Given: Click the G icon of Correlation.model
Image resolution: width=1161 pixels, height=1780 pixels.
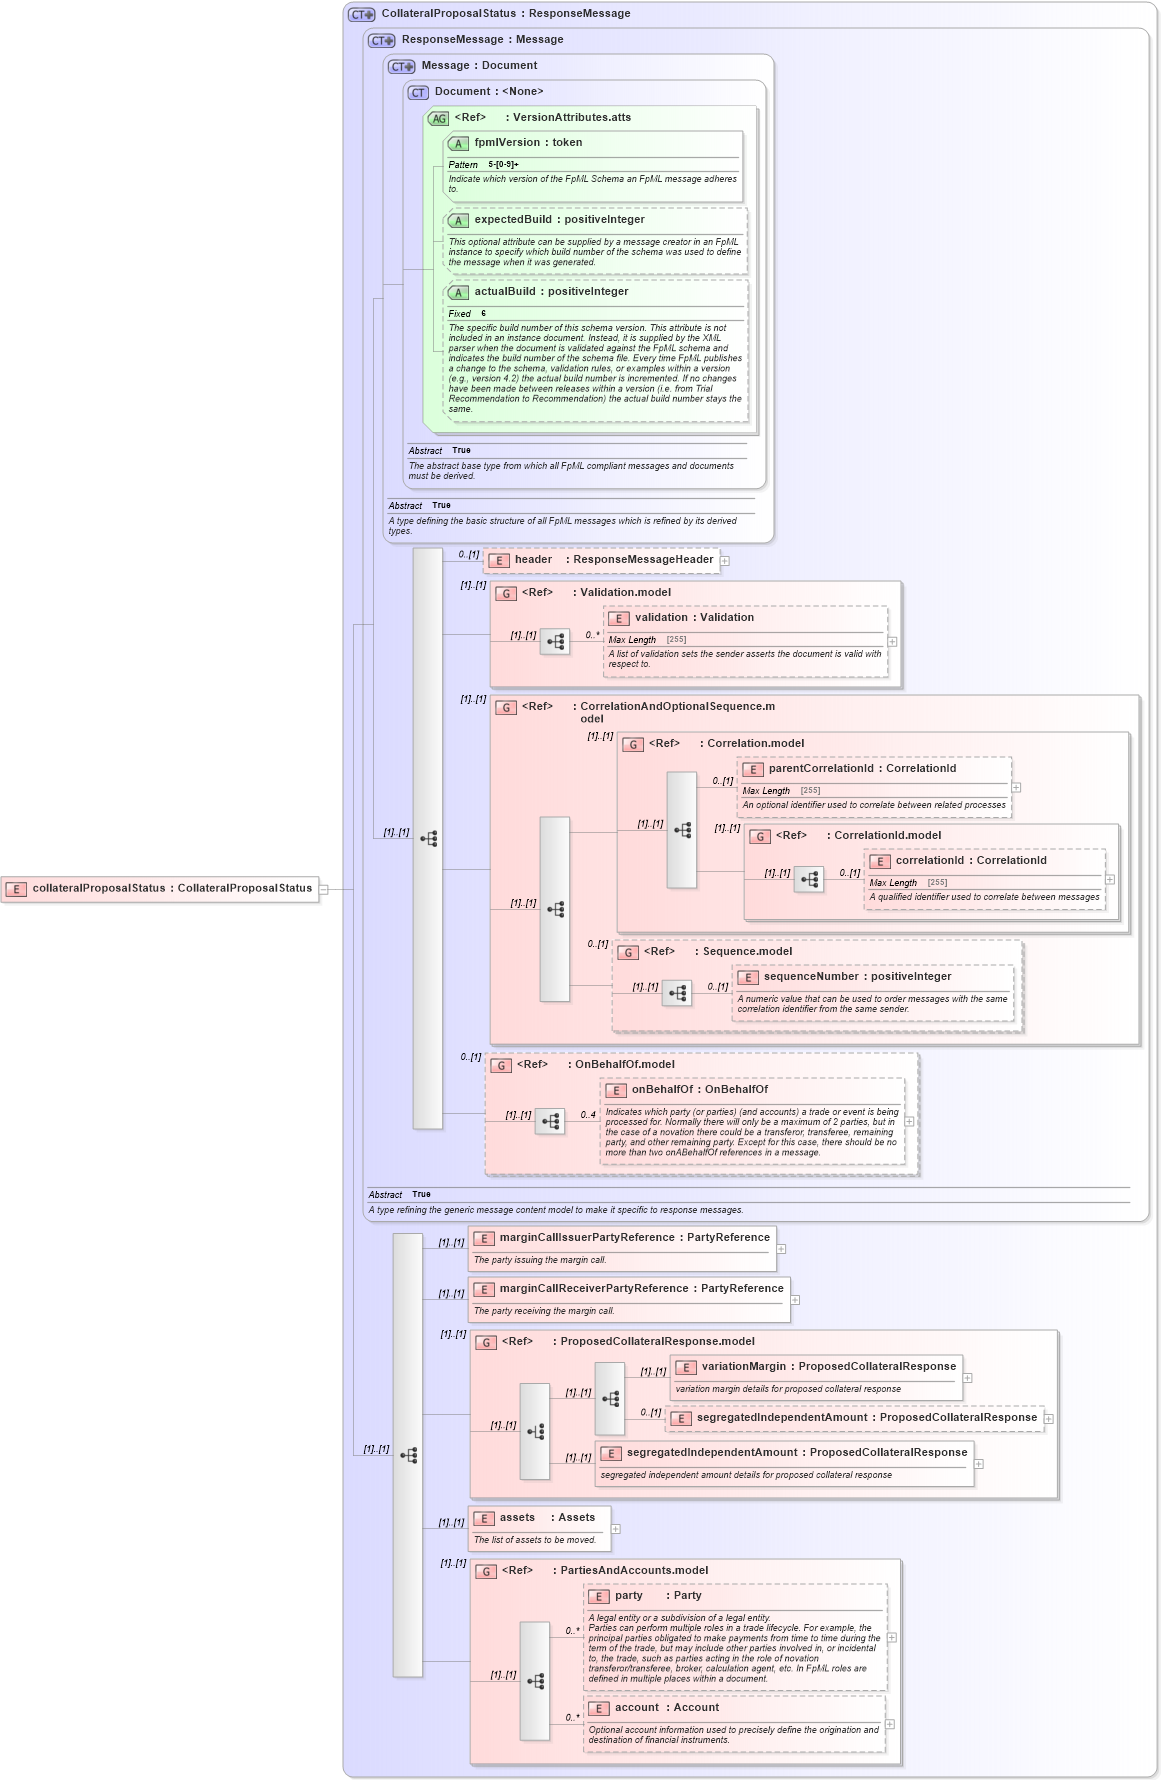Looking at the screenshot, I should (x=633, y=745).
